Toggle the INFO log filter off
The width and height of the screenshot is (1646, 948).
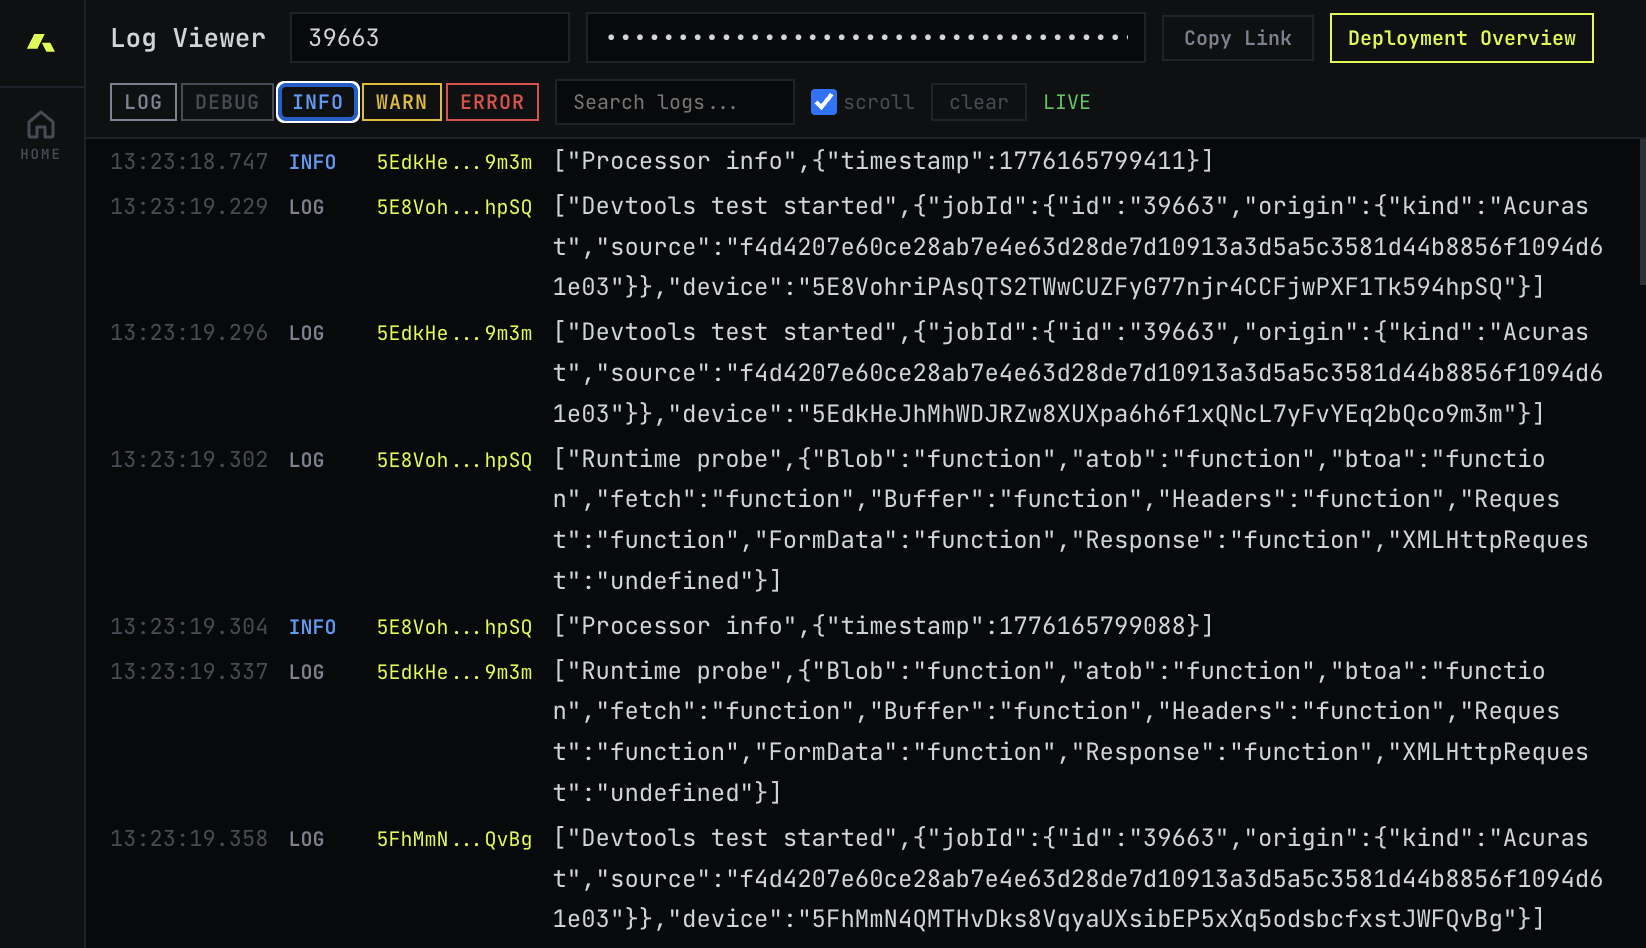click(317, 101)
